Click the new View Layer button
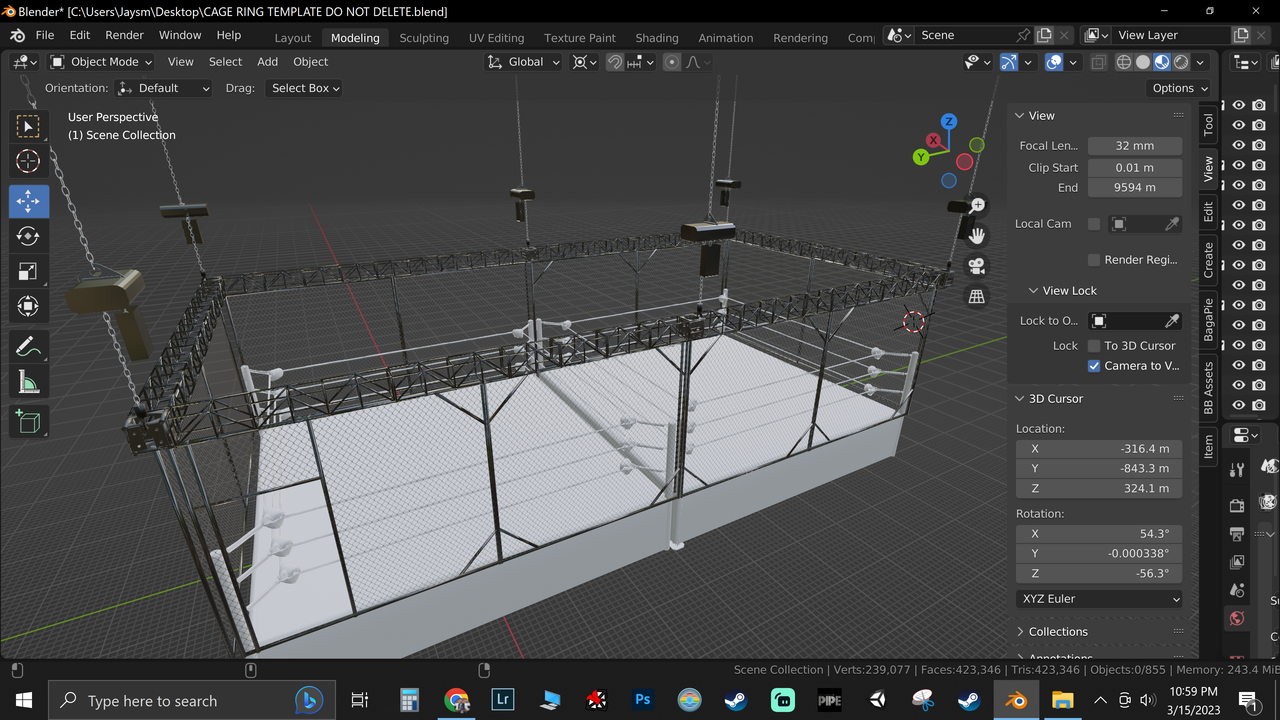 pos(1241,35)
